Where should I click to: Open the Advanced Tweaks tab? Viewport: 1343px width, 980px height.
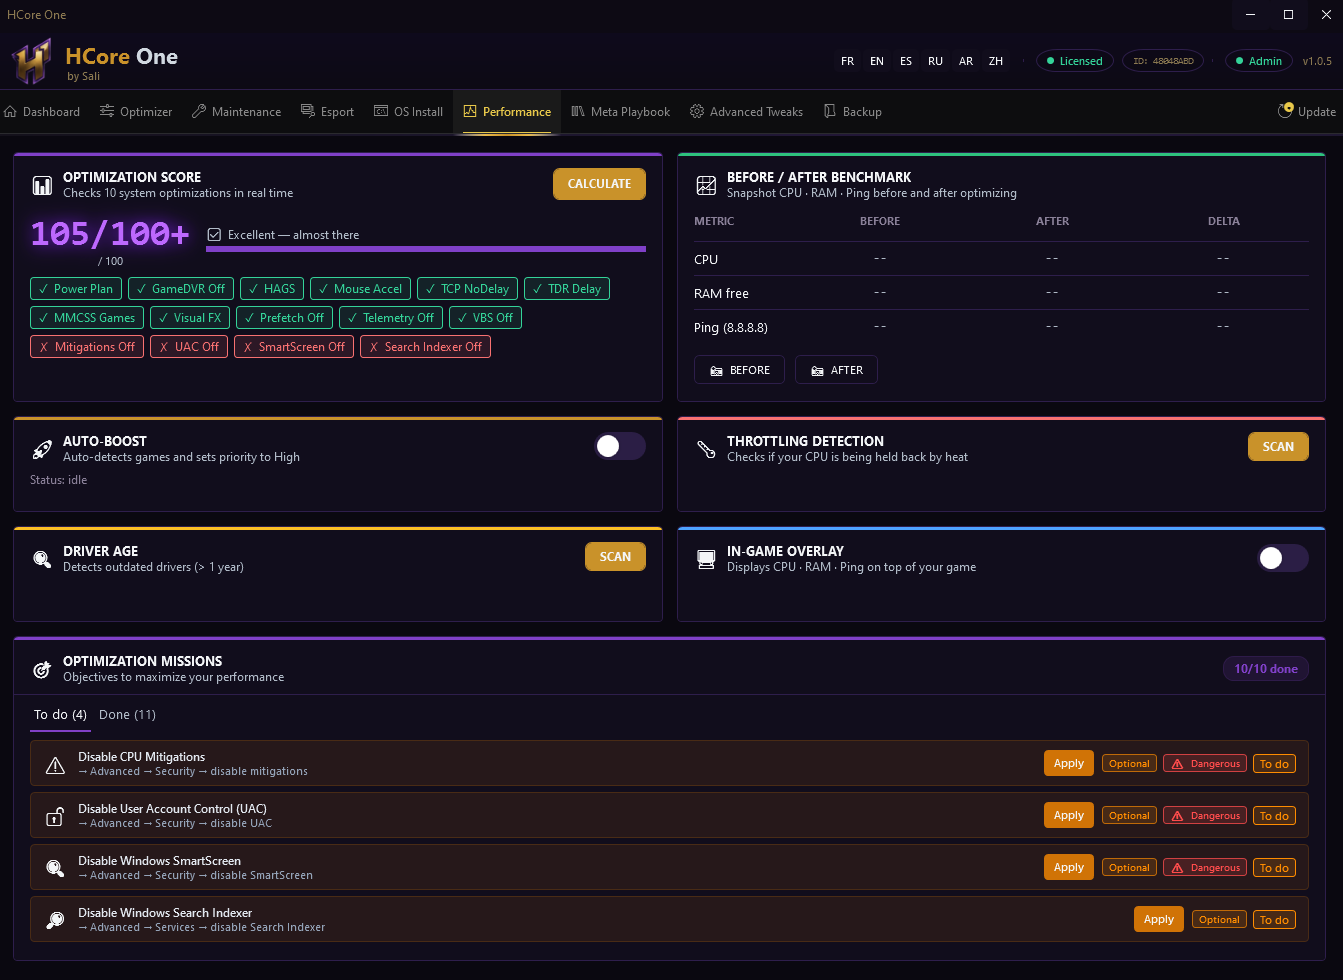point(746,112)
